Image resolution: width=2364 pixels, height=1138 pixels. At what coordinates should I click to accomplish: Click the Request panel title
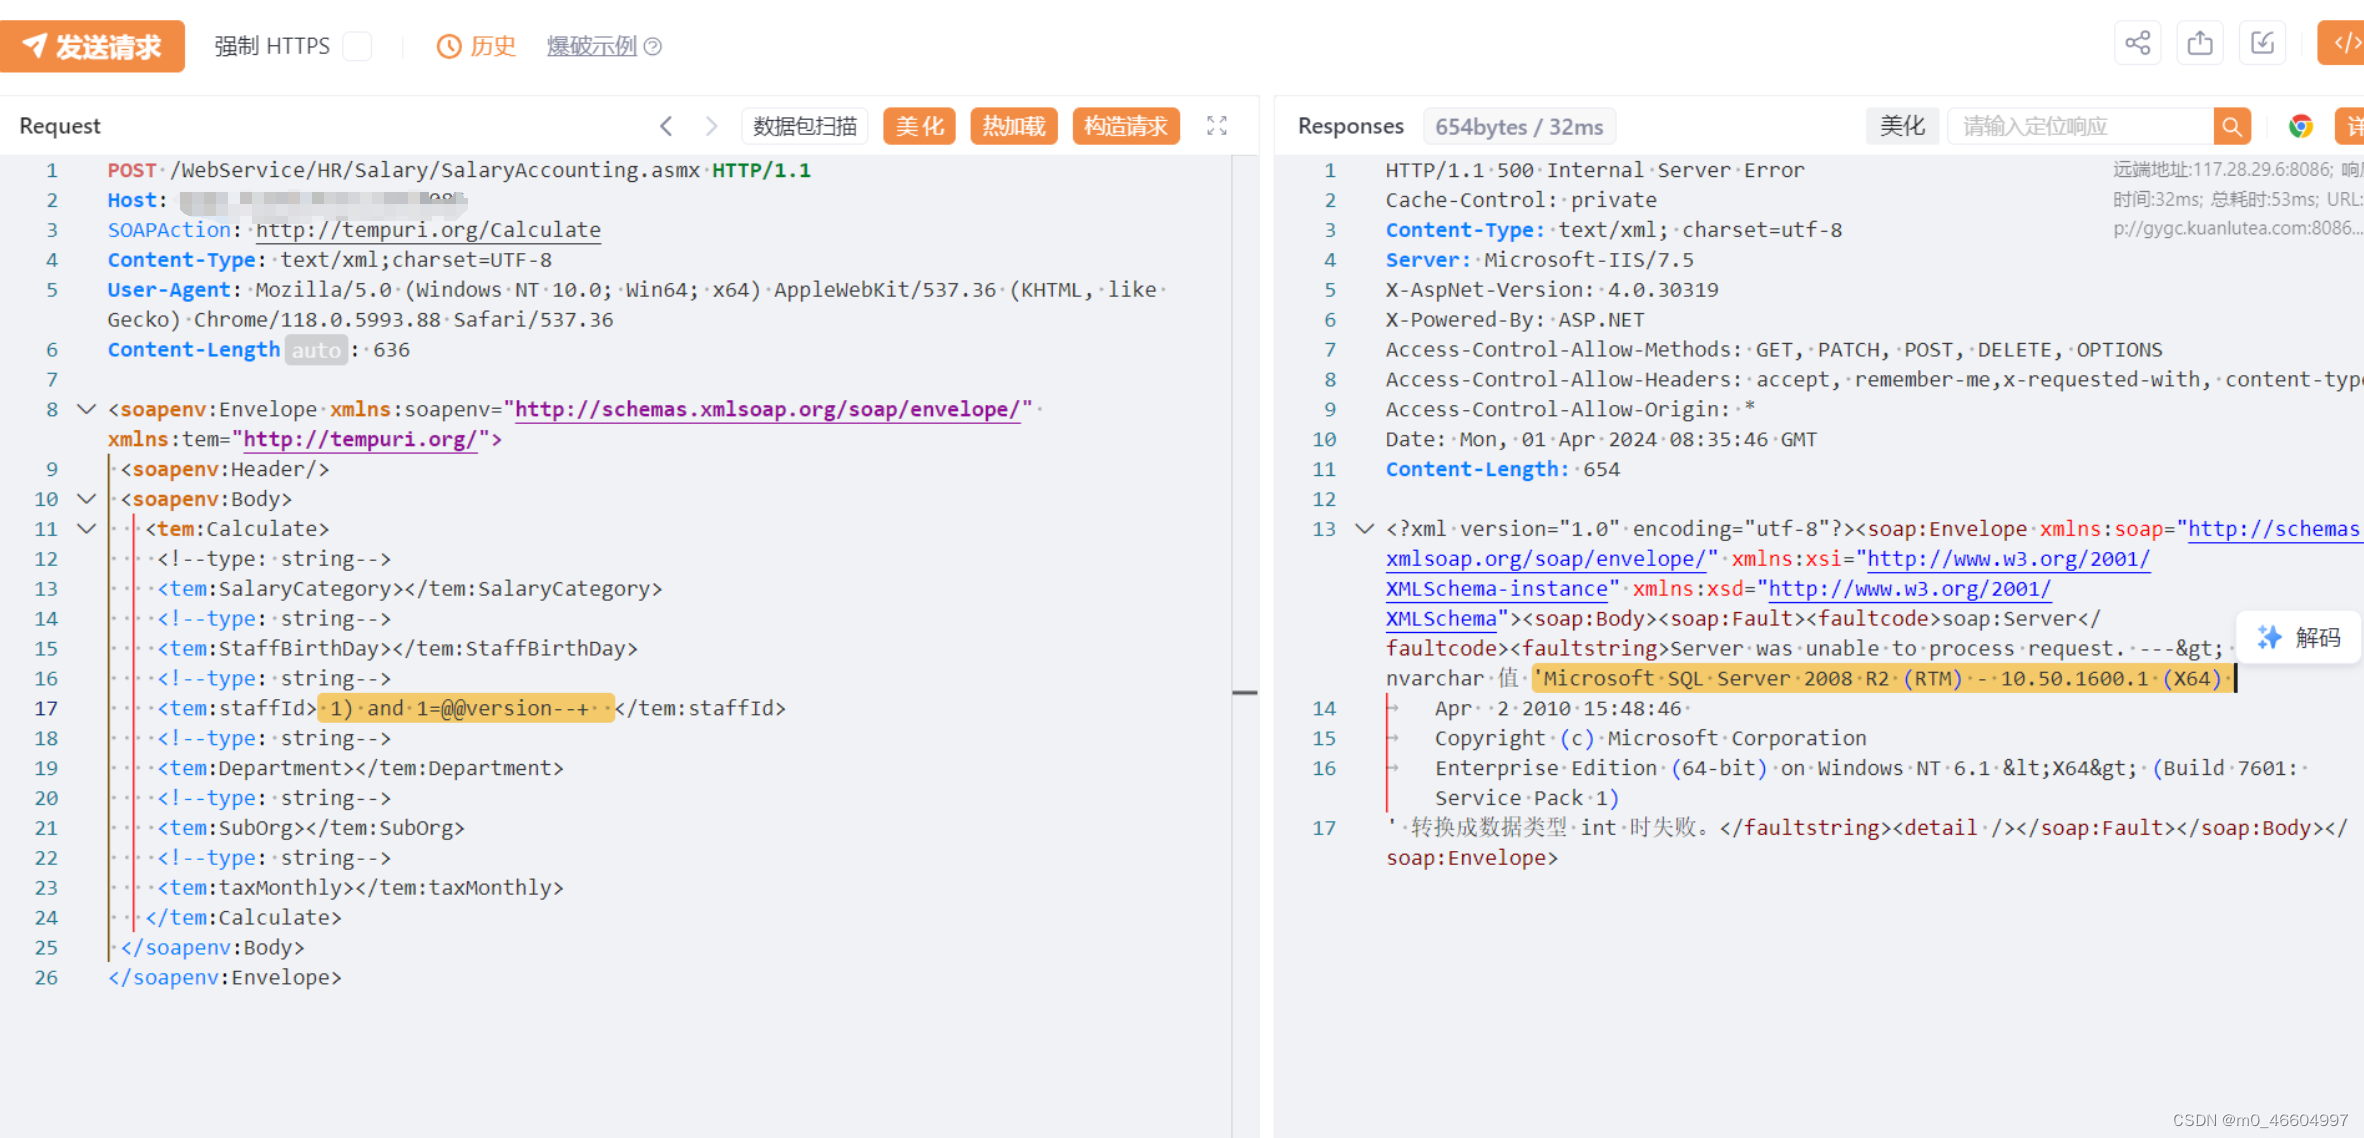60,126
